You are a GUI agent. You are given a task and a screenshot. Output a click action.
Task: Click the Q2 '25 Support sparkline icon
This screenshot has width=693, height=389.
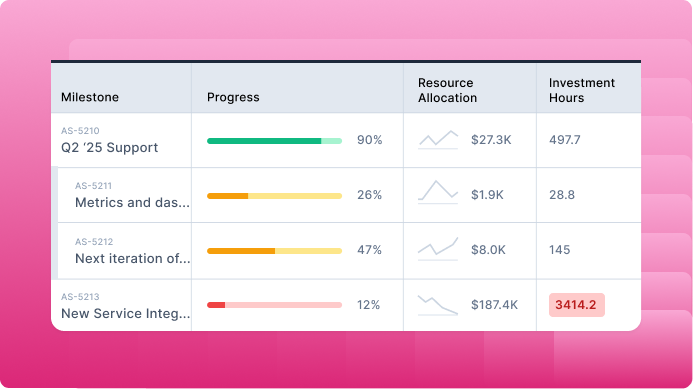click(438, 140)
